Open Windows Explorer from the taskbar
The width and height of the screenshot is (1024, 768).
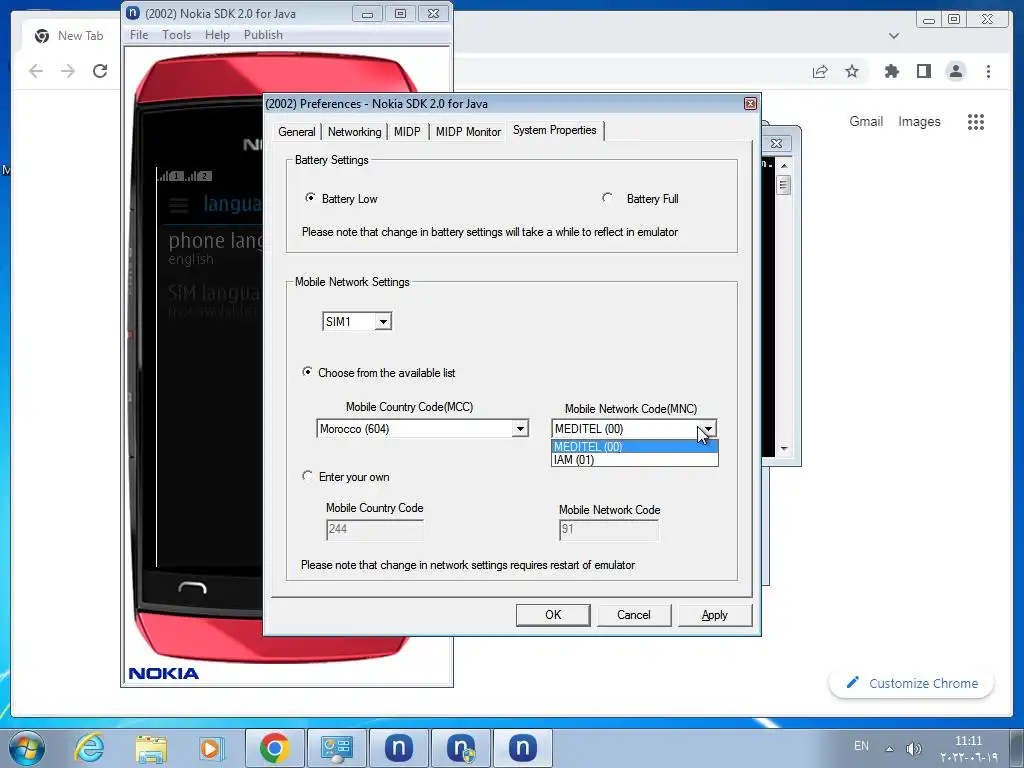[151, 748]
